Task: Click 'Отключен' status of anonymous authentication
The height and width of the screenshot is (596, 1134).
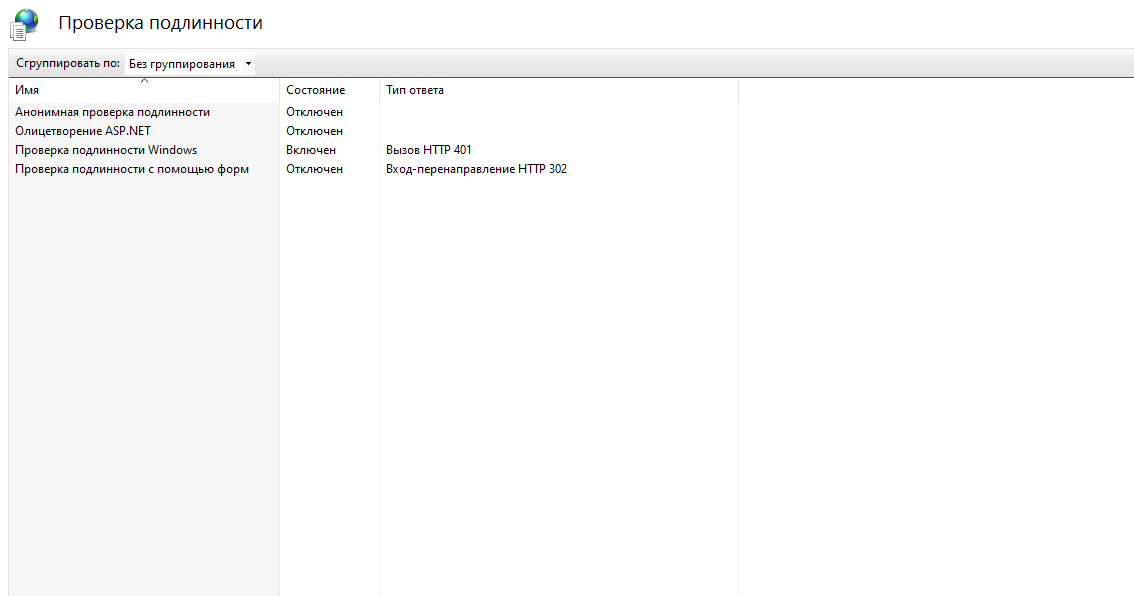Action: [314, 112]
